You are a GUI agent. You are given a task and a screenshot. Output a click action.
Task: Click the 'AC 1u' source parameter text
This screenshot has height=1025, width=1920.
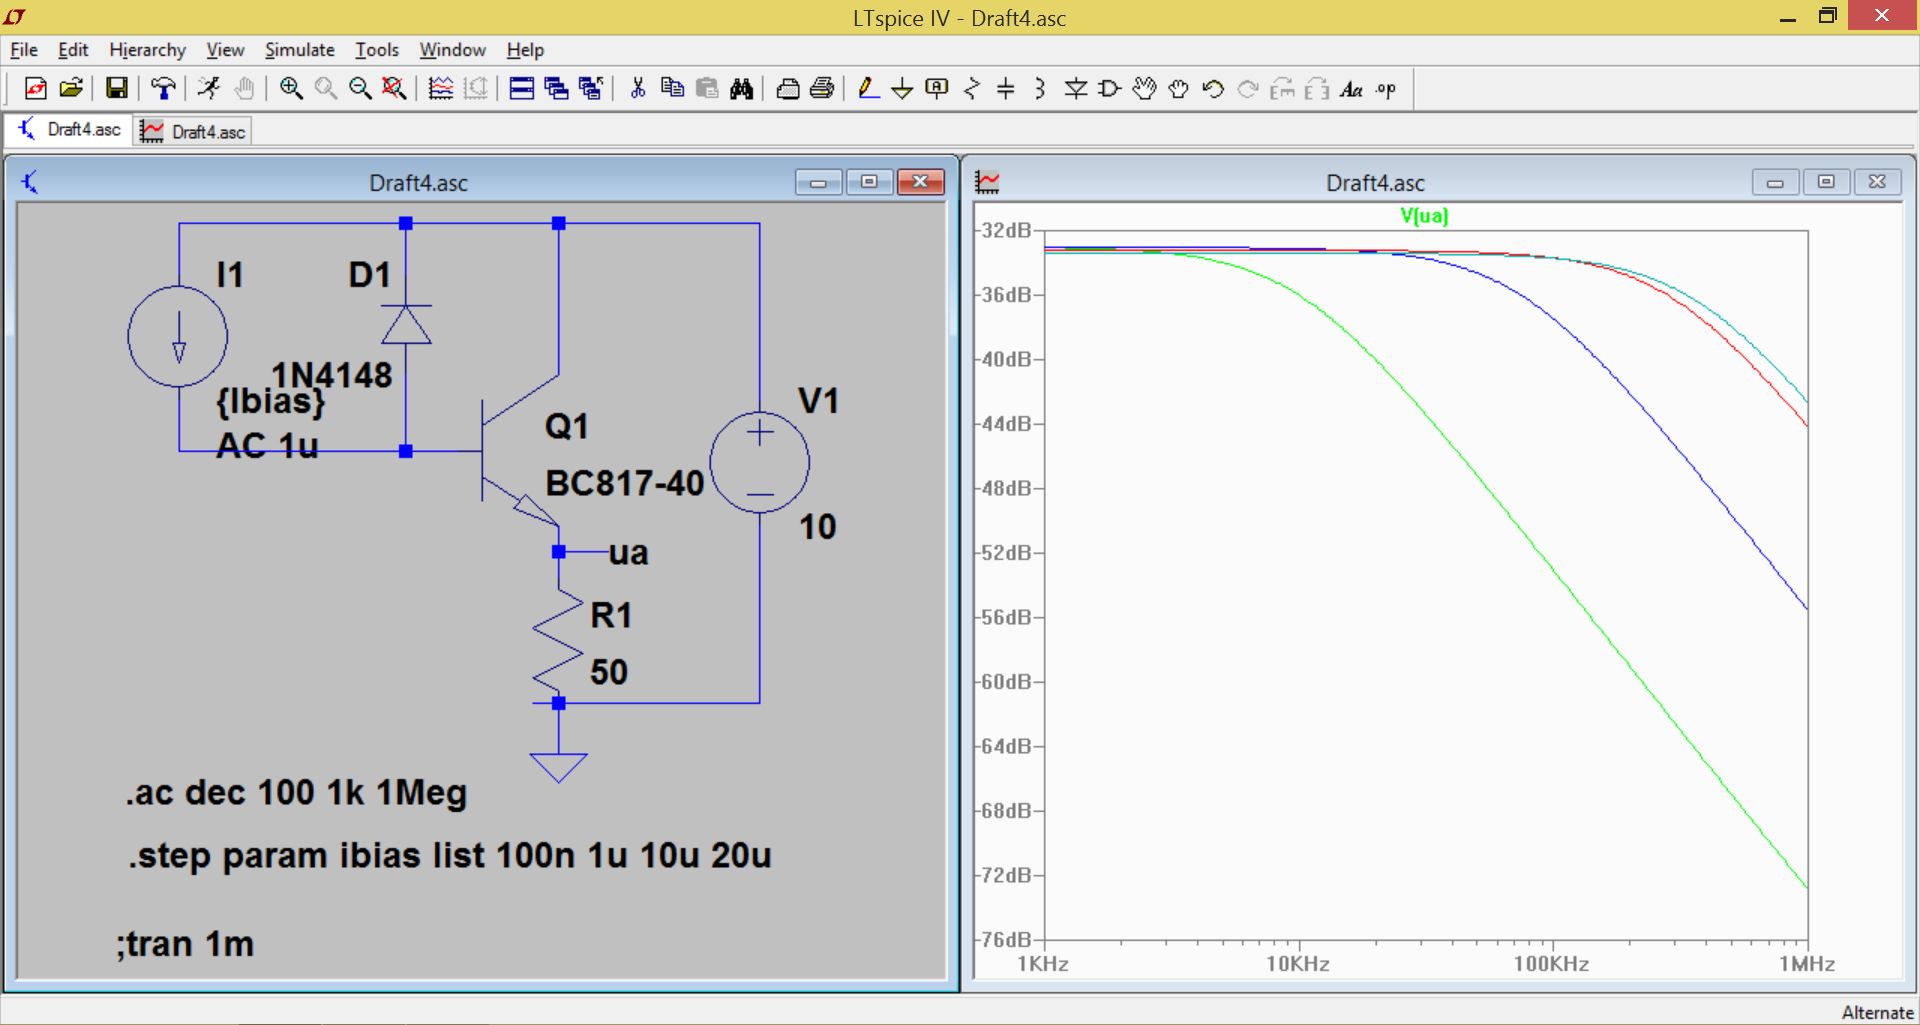(x=267, y=445)
